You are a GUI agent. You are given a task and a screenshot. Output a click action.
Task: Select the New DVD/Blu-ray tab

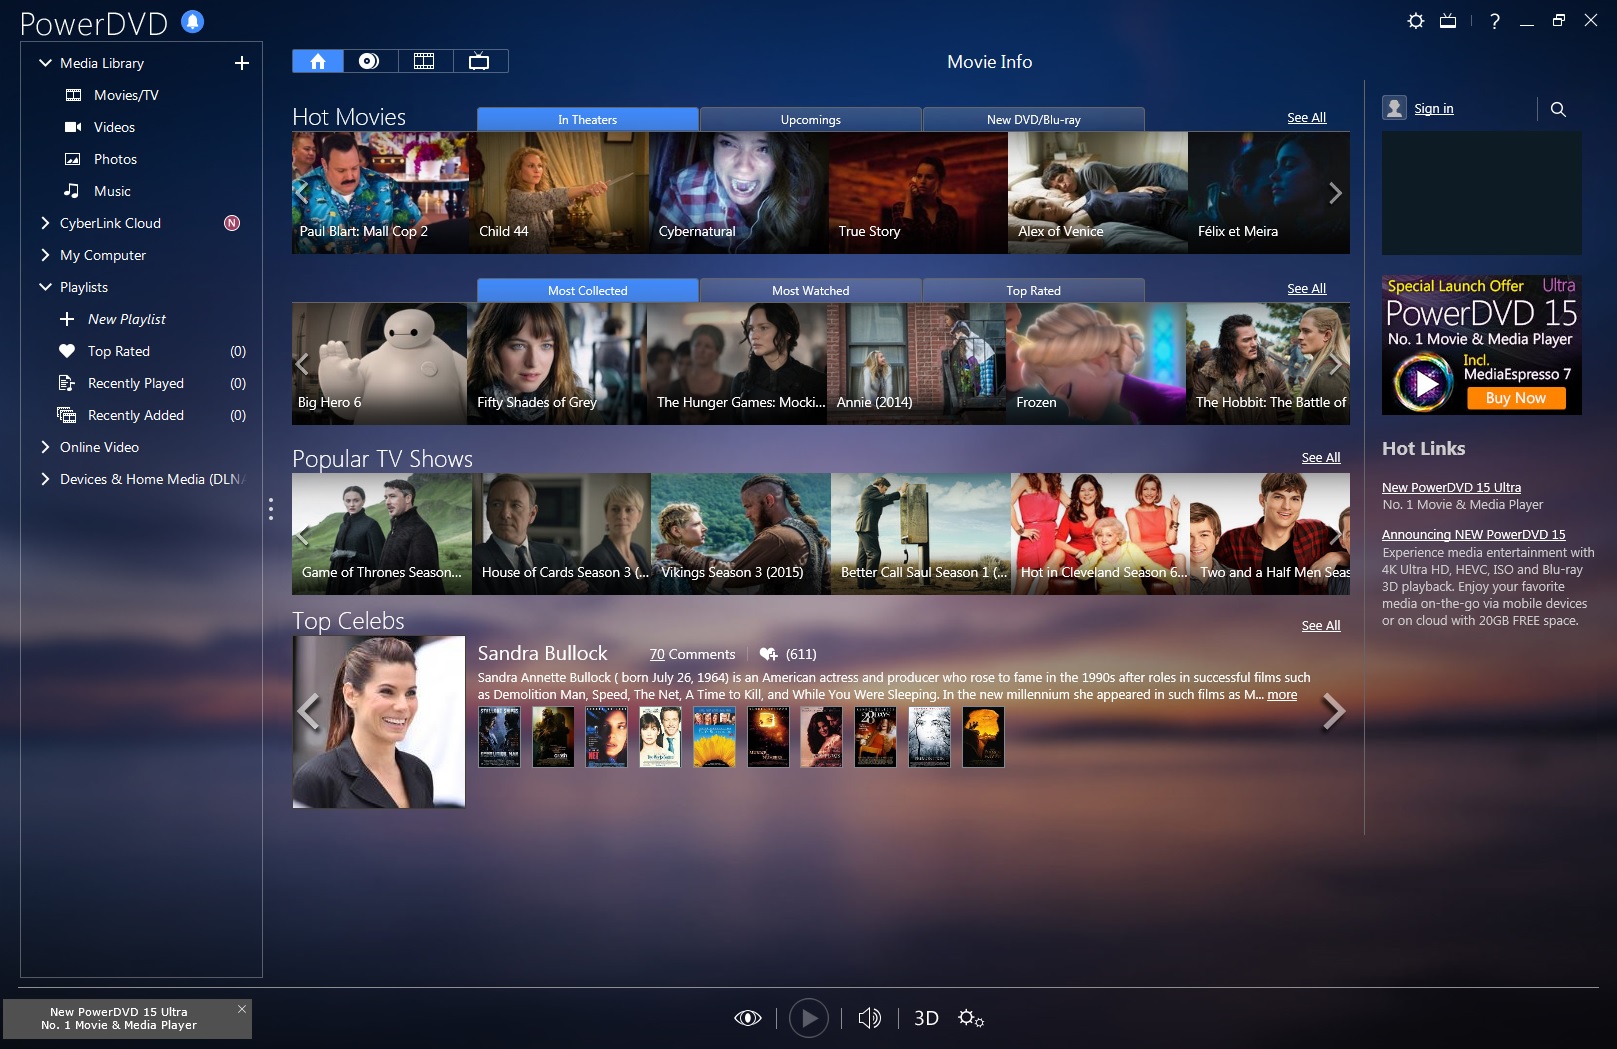click(1034, 119)
